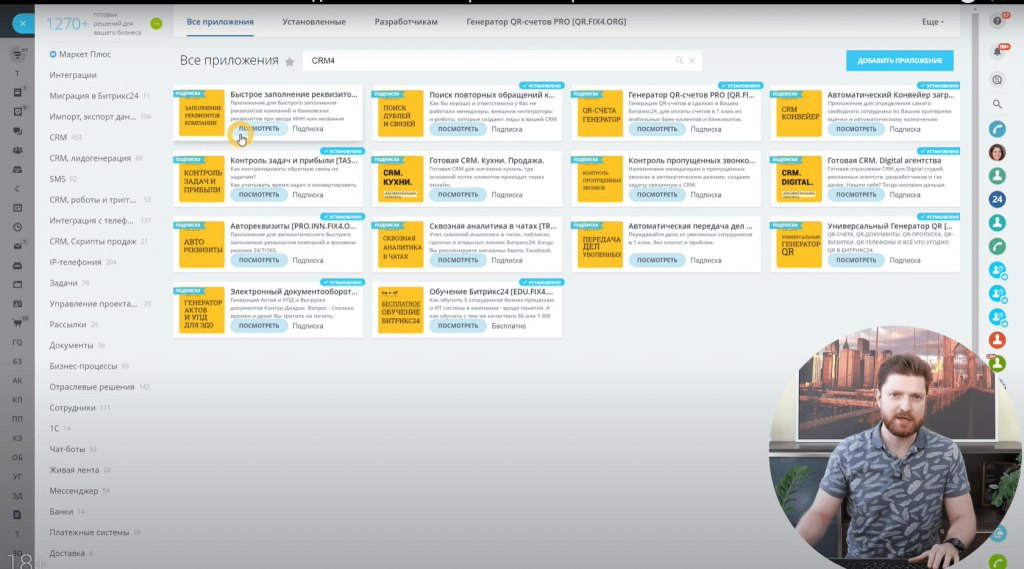This screenshot has height=569, width=1024.
Task: Open the tasks checkmark icon in the left menu
Action: pyautogui.click(x=18, y=112)
